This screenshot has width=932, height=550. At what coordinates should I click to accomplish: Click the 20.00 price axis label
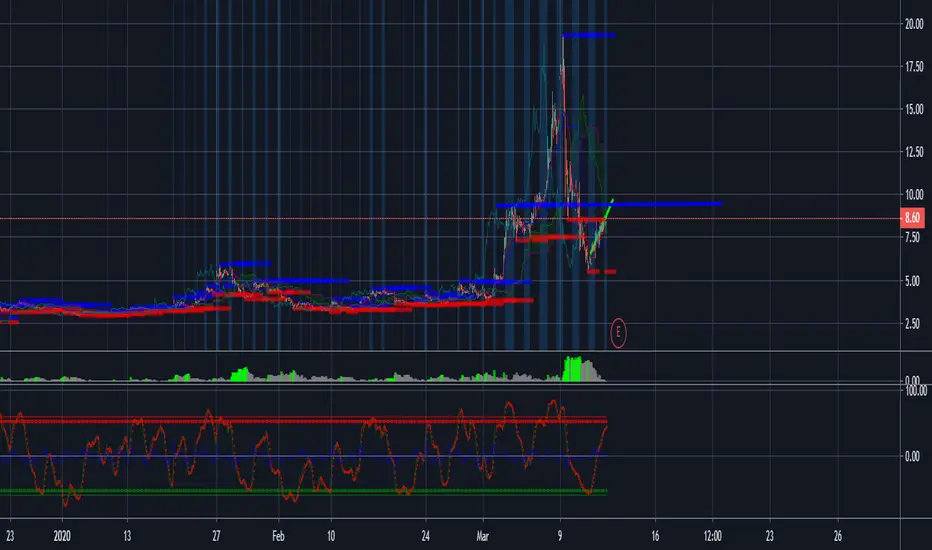[914, 24]
